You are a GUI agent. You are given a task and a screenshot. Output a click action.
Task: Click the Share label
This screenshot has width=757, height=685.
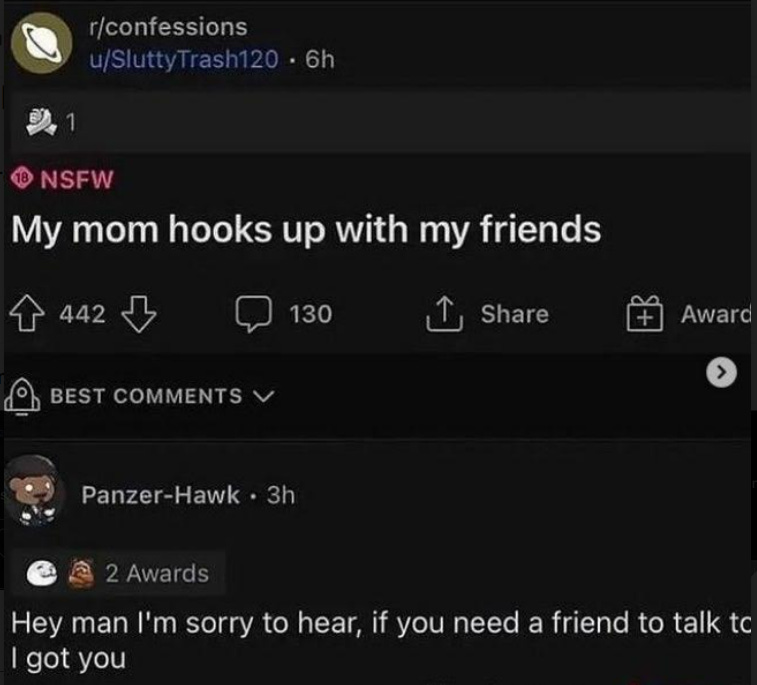click(515, 314)
